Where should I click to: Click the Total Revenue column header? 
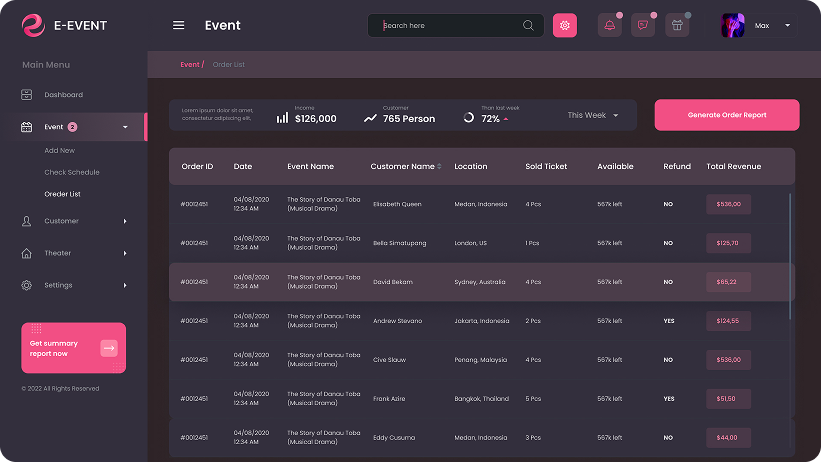734,167
